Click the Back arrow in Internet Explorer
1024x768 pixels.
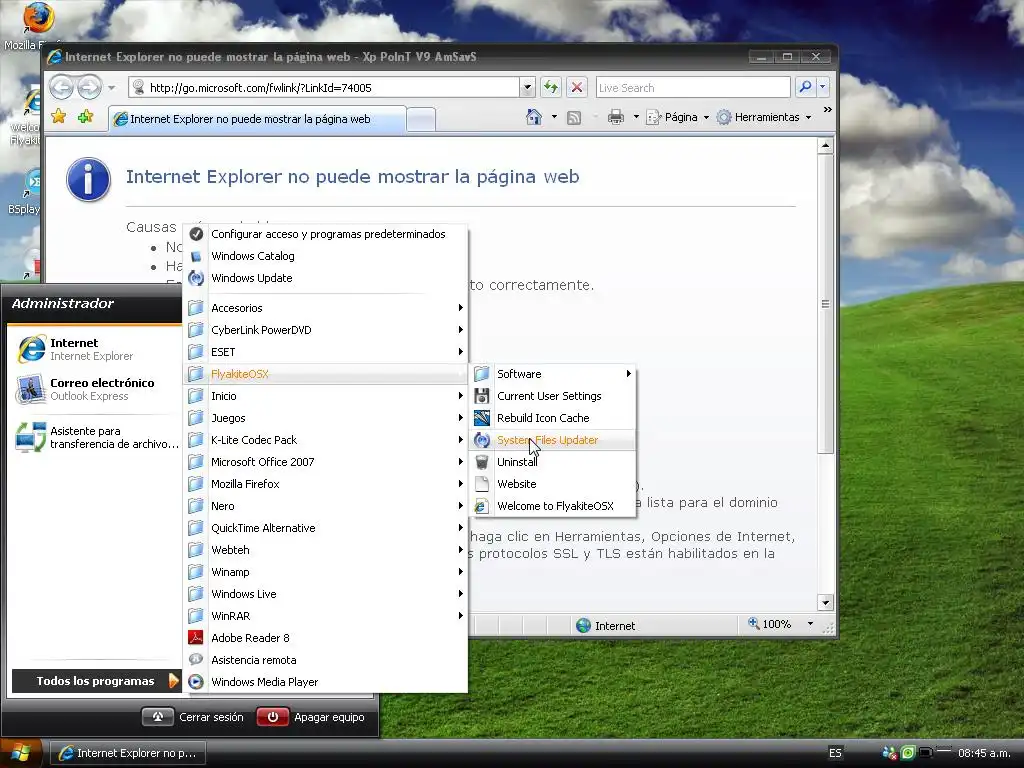[x=61, y=87]
